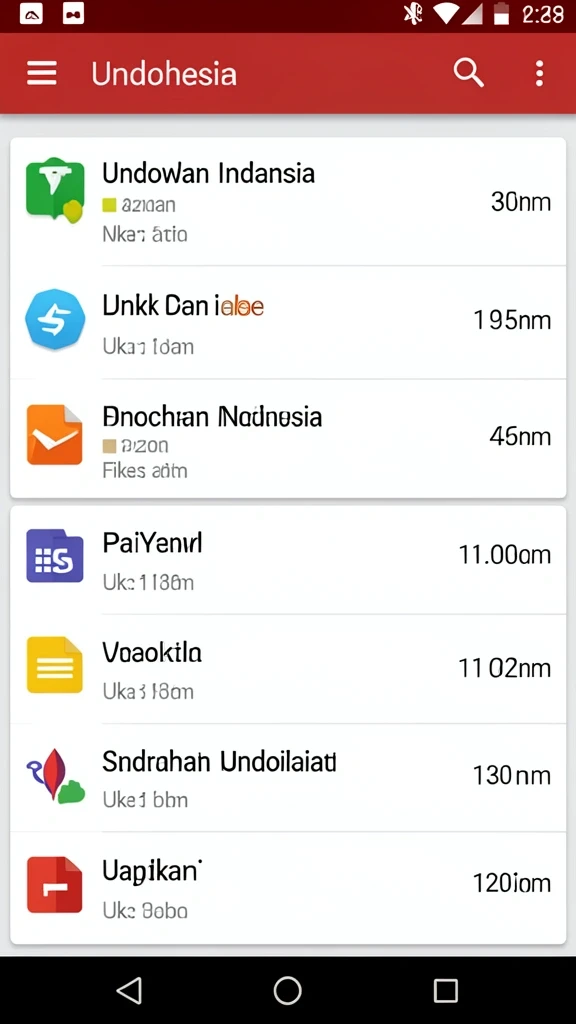The image size is (576, 1024).
Task: Tap the green shield app icon
Action: pos(55,190)
